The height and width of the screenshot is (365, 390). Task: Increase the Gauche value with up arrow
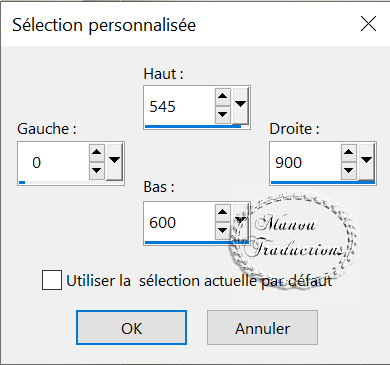pyautogui.click(x=97, y=153)
